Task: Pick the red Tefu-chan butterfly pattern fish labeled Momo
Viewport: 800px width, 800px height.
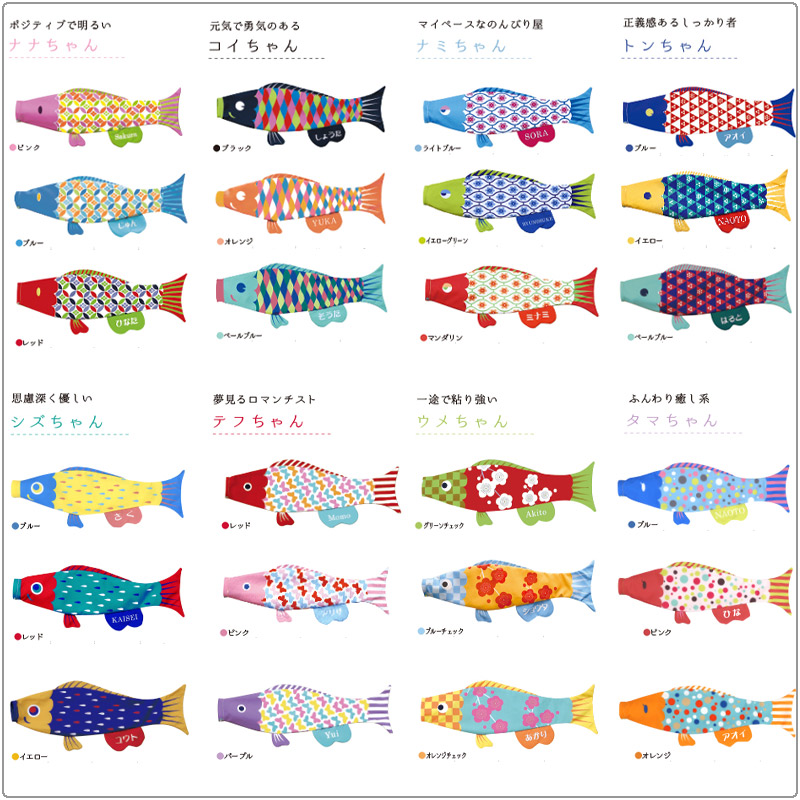Action: (312, 493)
